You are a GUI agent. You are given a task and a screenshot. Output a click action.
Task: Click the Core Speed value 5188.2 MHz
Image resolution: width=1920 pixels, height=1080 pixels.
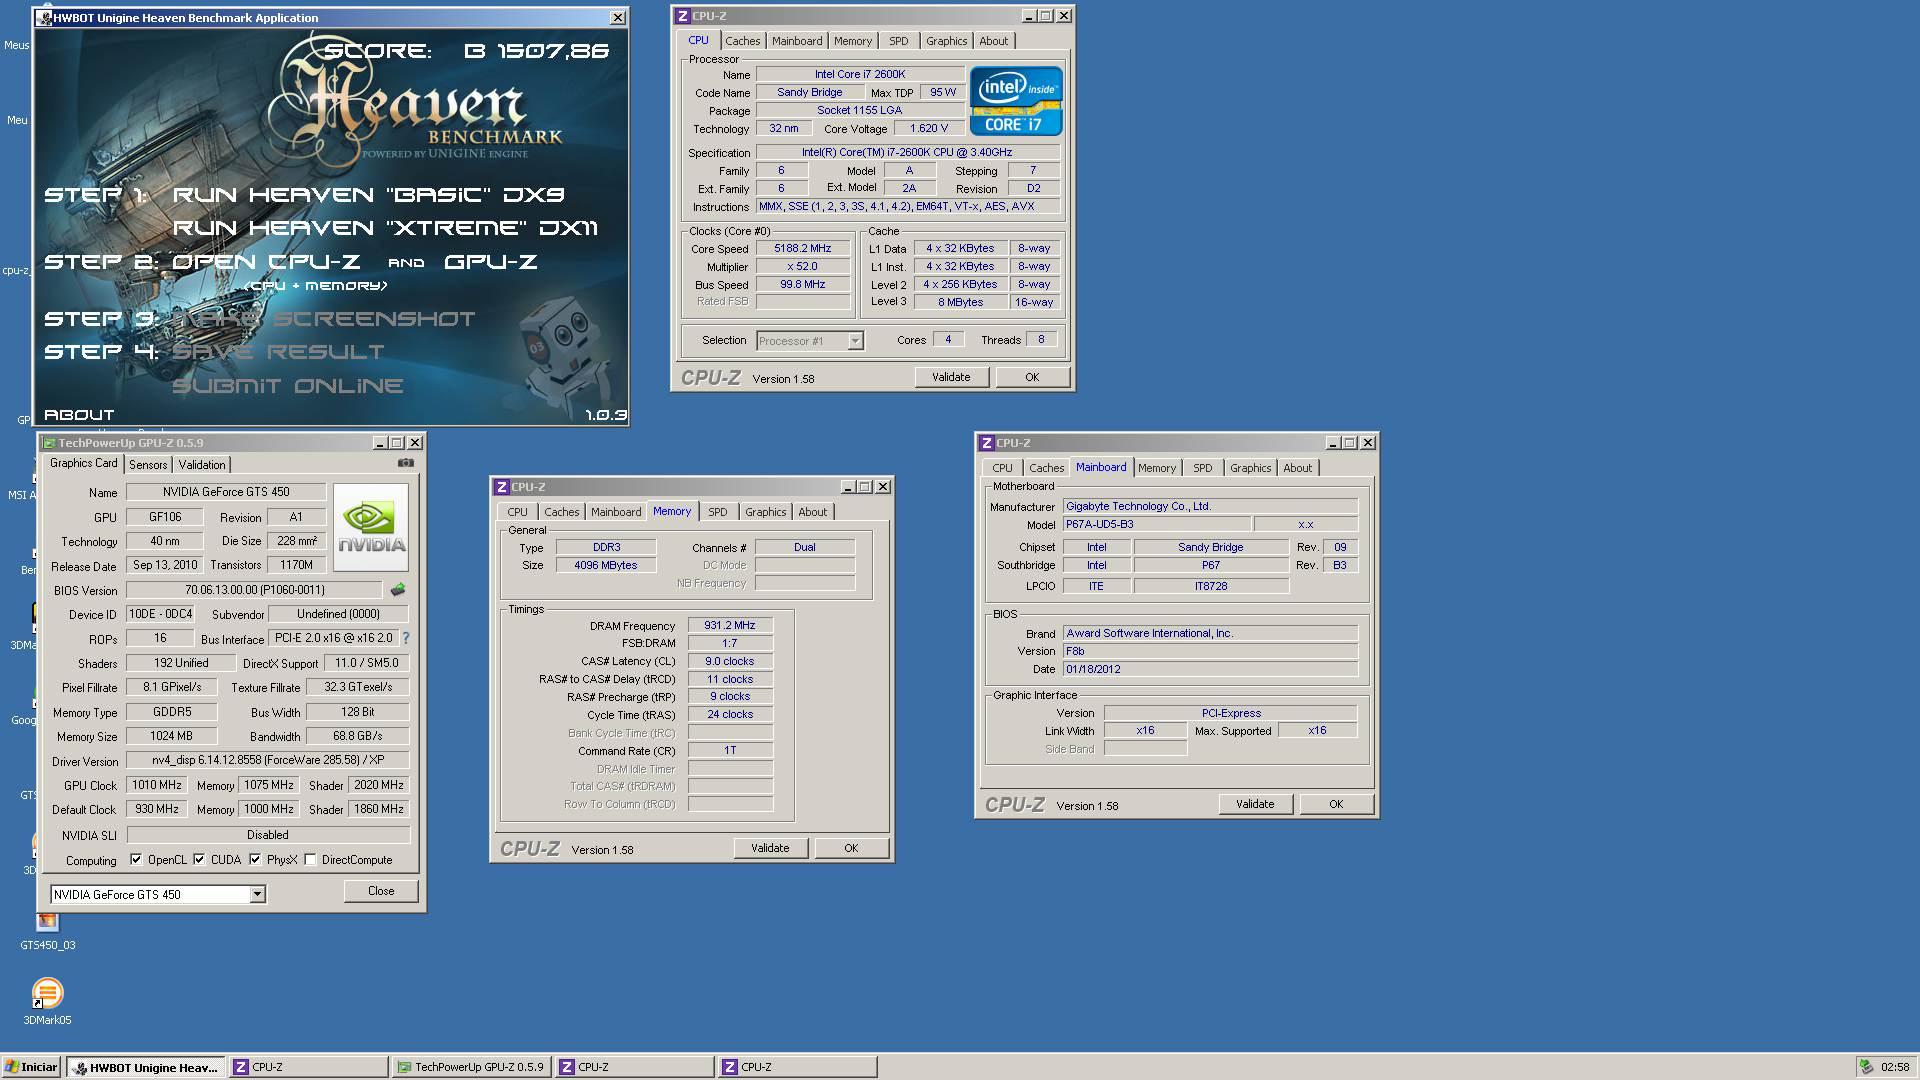click(x=803, y=248)
